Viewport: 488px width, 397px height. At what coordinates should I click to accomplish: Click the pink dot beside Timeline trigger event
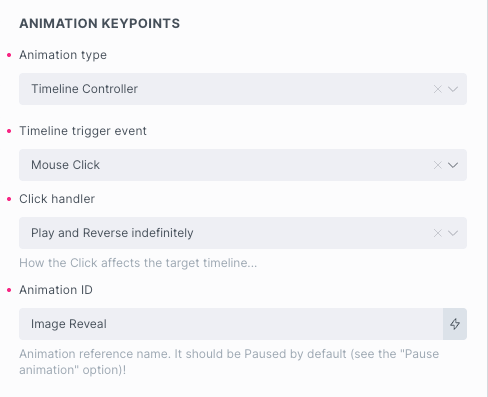point(9,131)
